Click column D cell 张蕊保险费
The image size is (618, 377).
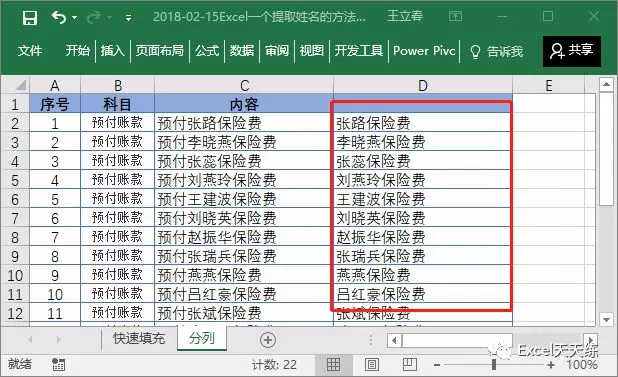pos(423,161)
